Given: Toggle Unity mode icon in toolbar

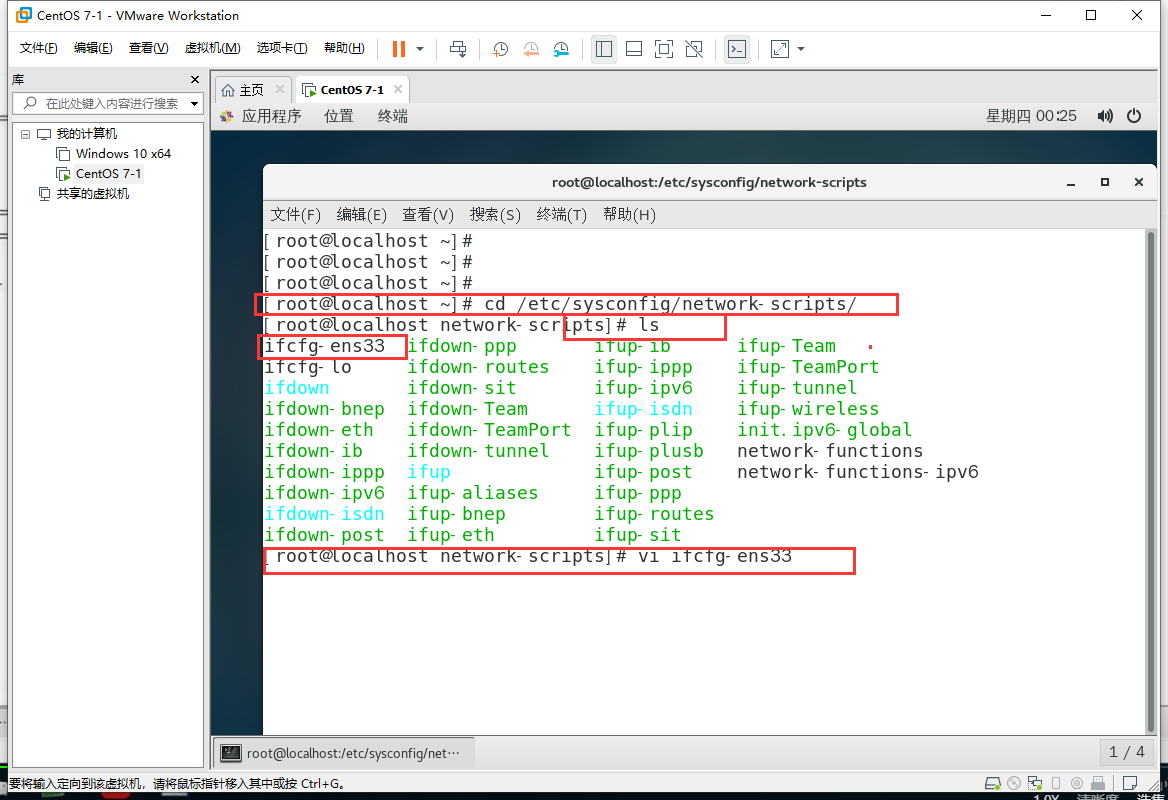Looking at the screenshot, I should [694, 49].
